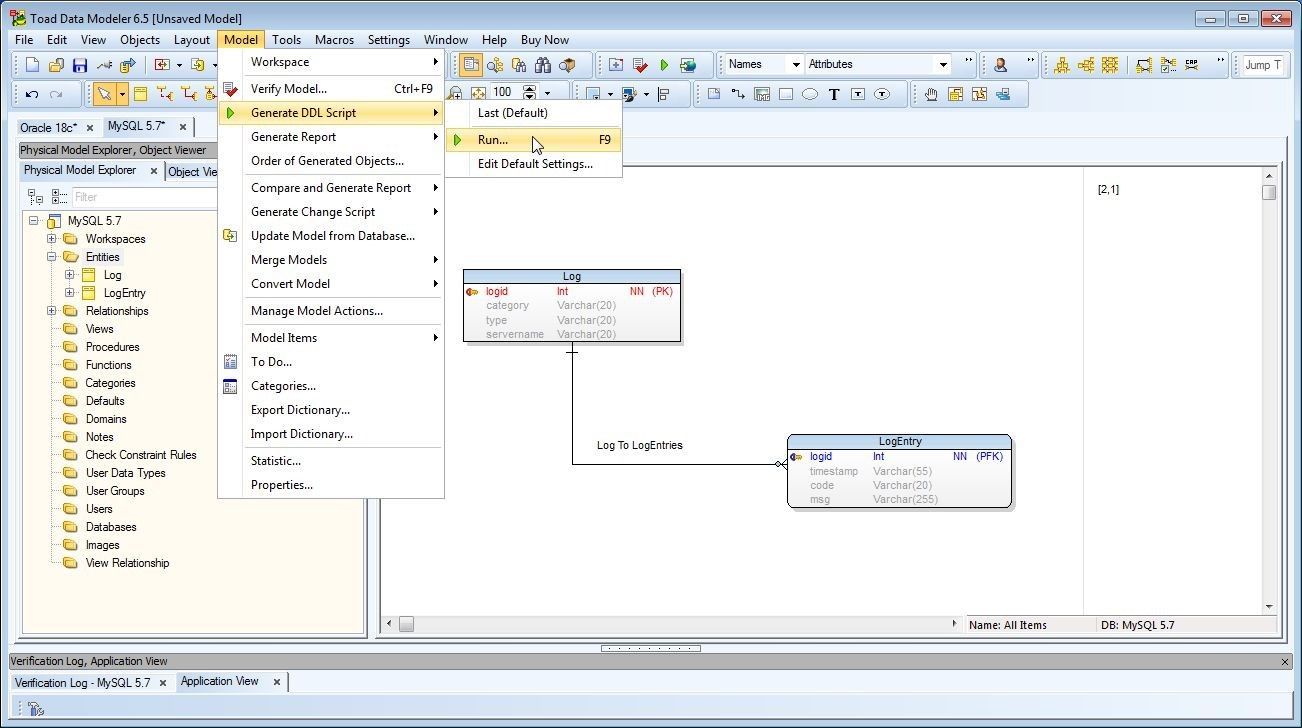
Task: Open the Workspace submenu
Action: pyautogui.click(x=331, y=62)
